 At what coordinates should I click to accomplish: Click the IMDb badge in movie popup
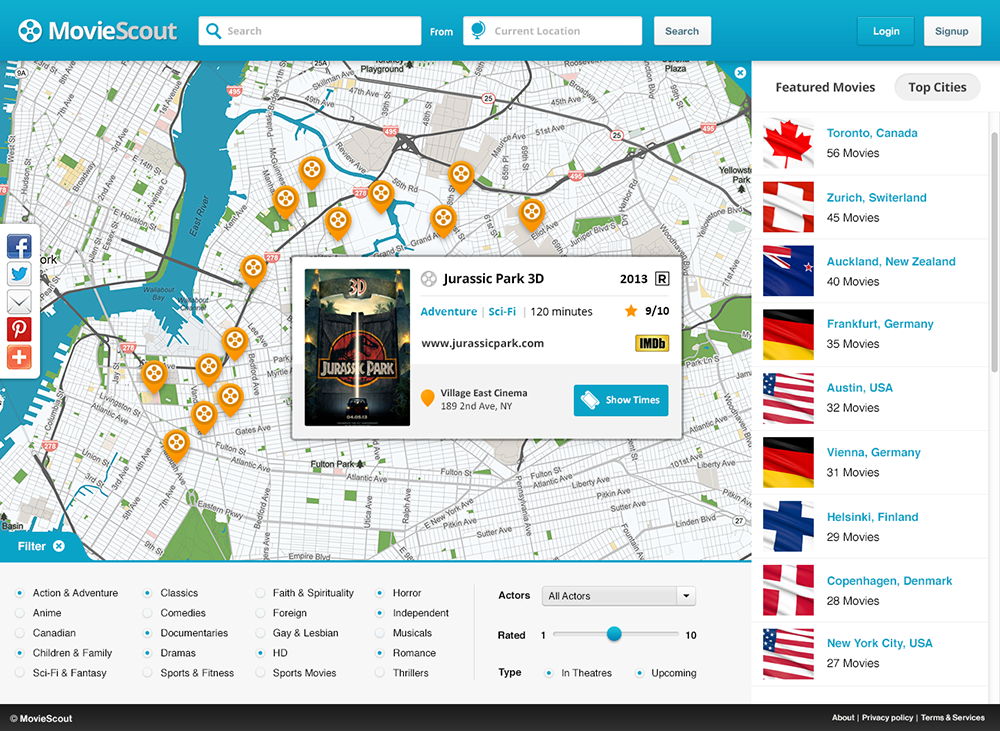(652, 343)
